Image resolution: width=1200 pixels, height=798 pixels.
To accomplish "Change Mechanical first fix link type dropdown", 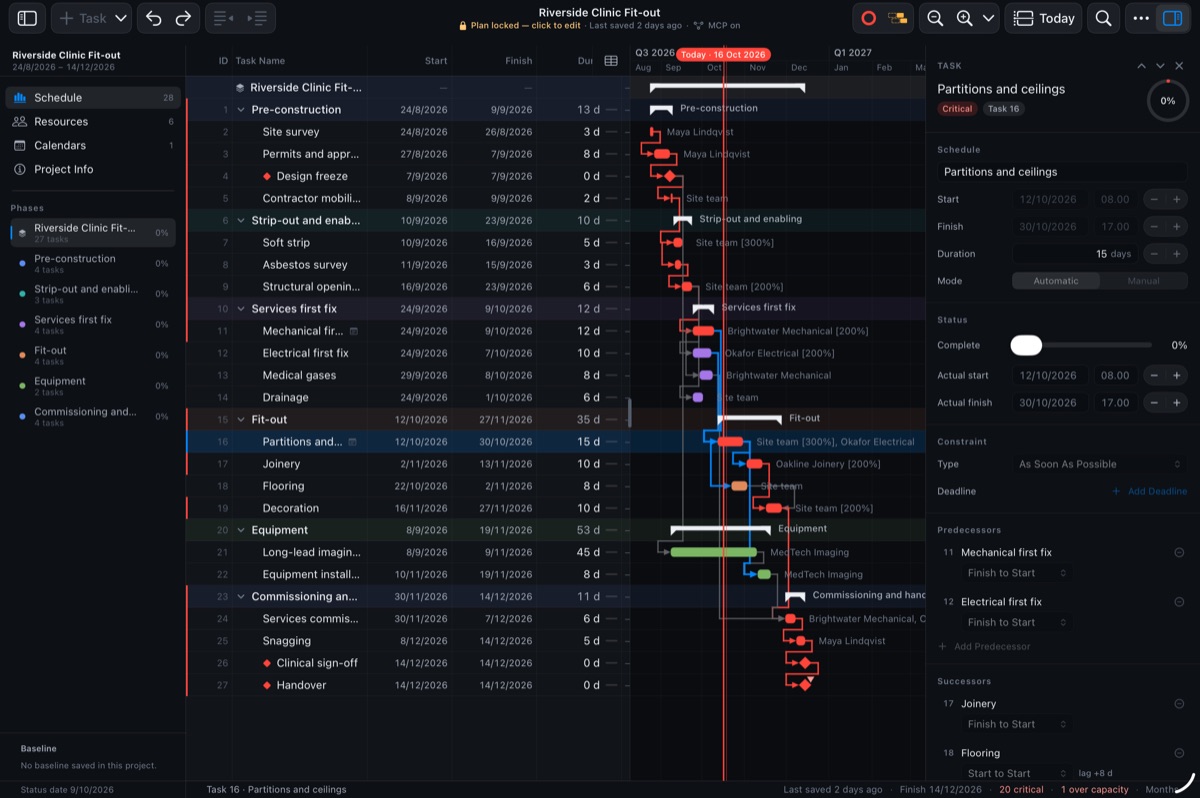I will (1017, 573).
